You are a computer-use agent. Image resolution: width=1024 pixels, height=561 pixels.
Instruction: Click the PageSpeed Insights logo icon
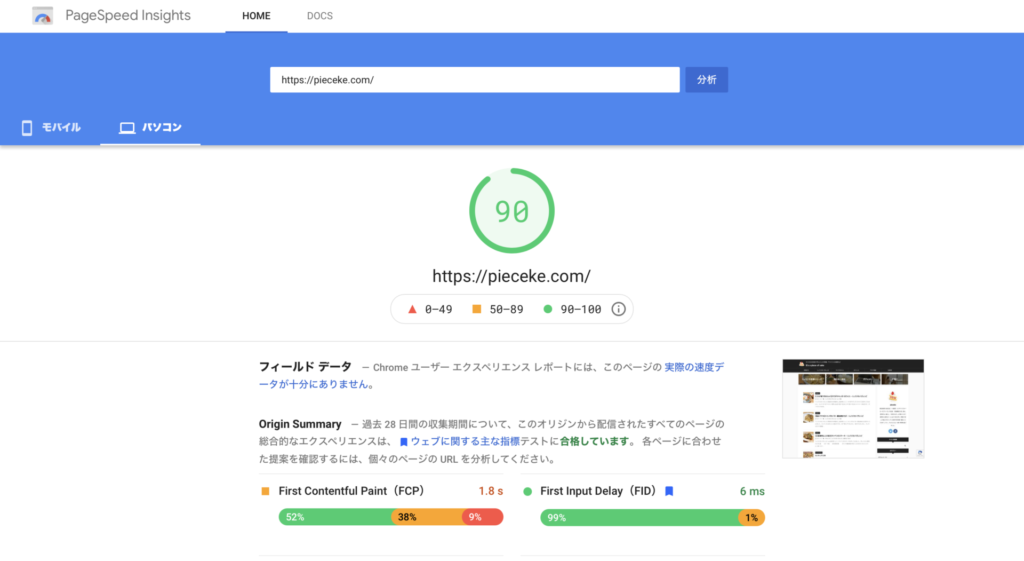pos(42,16)
